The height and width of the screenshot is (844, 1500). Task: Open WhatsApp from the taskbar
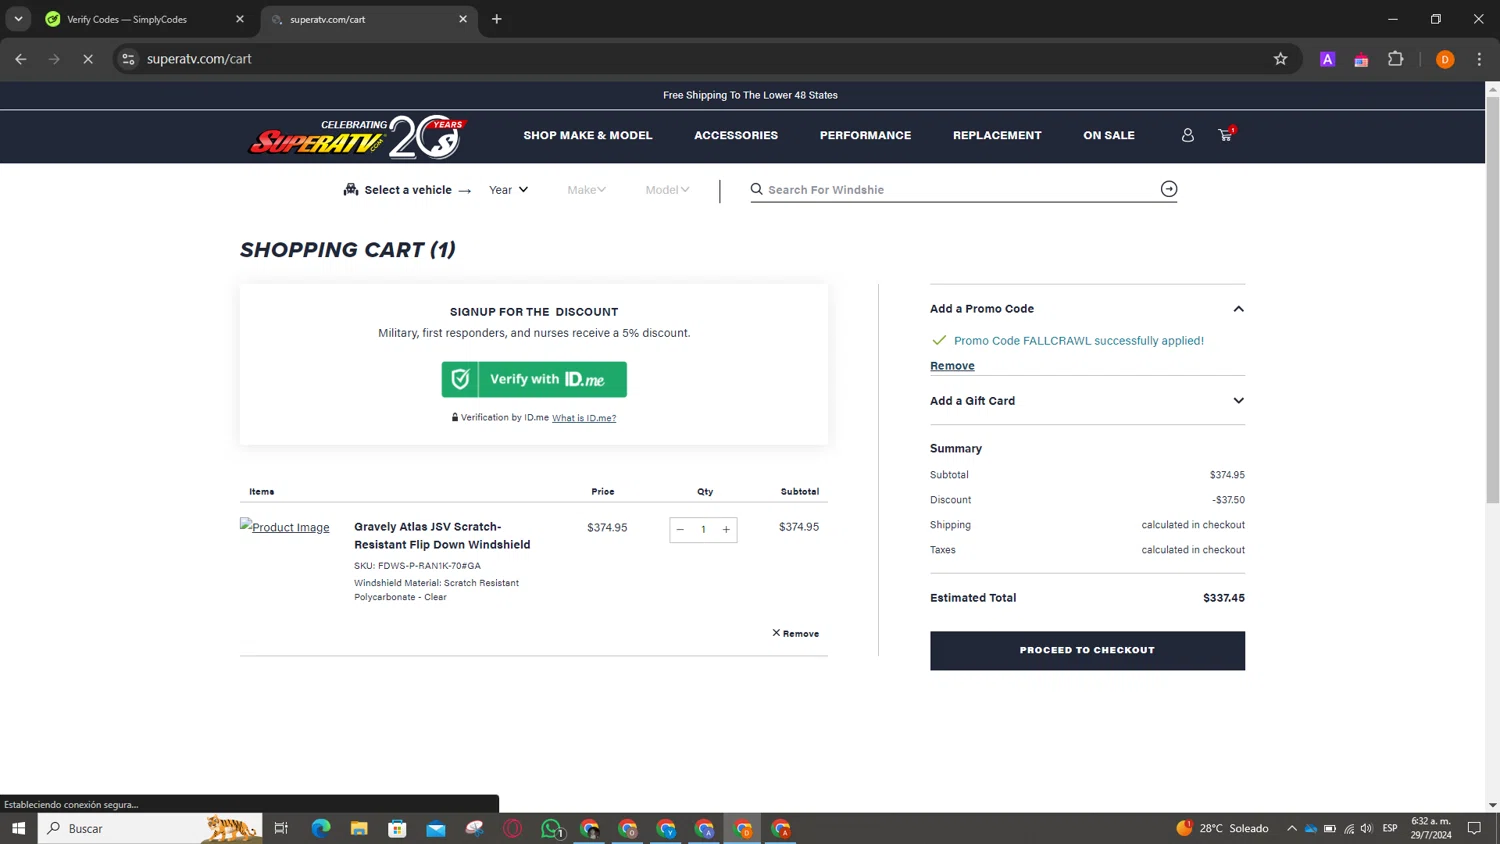tap(551, 828)
